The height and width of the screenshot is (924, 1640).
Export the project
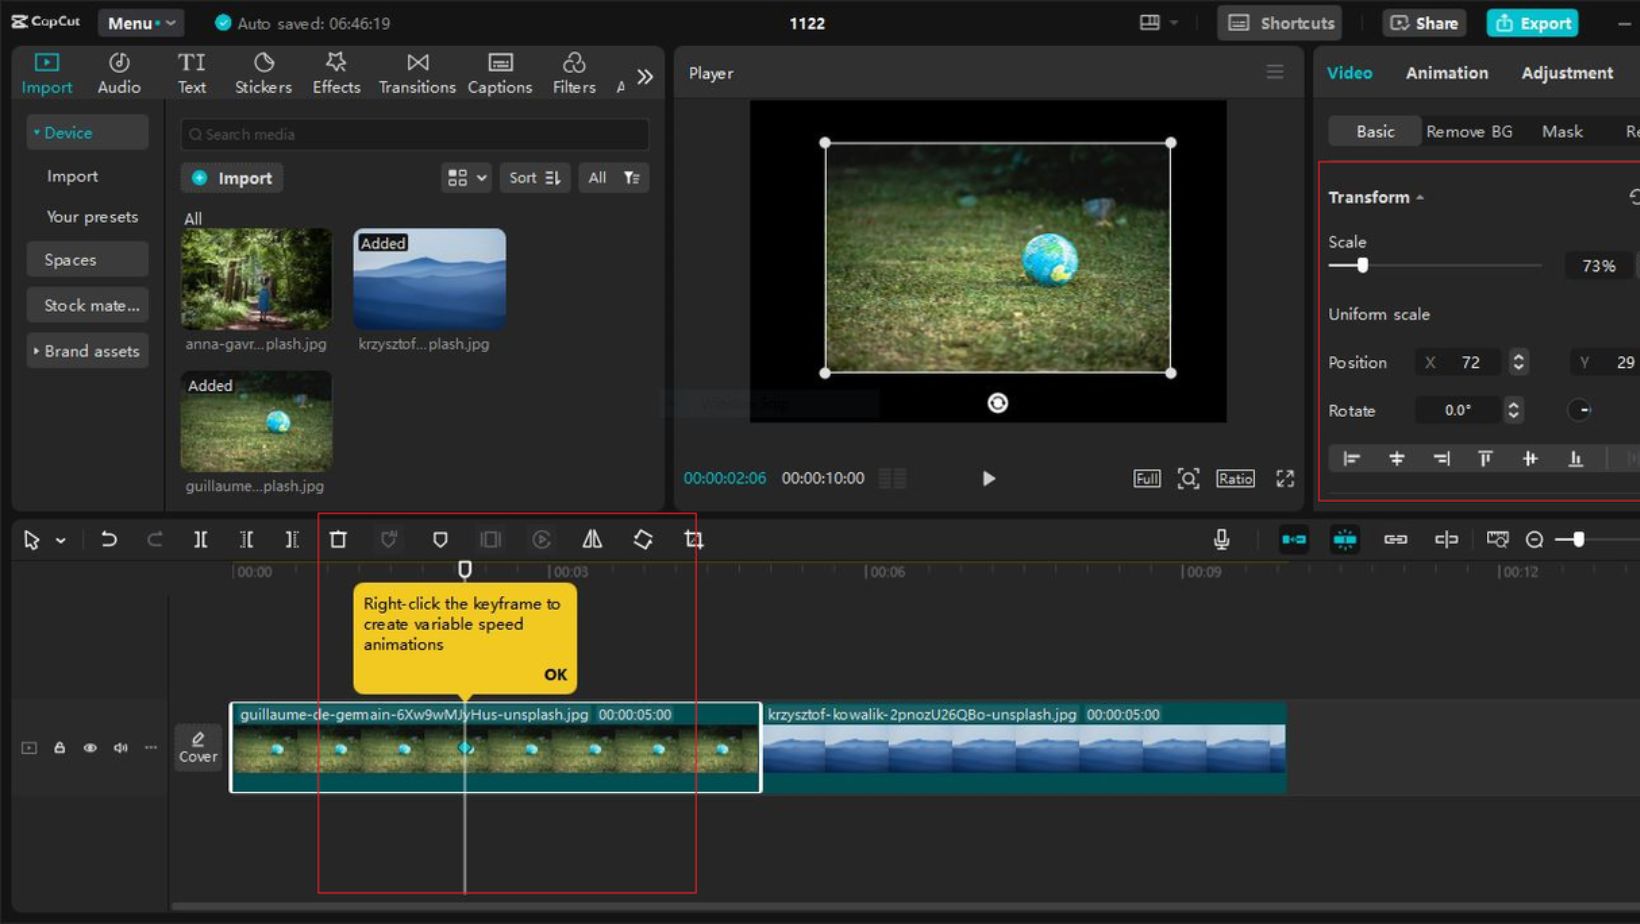tap(1532, 23)
